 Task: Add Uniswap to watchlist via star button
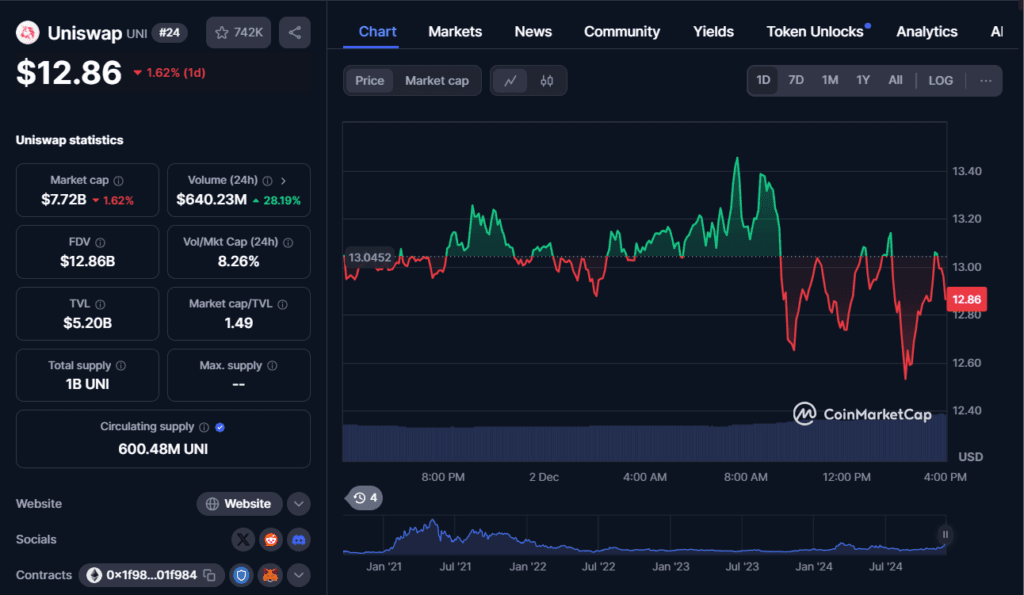click(x=238, y=33)
